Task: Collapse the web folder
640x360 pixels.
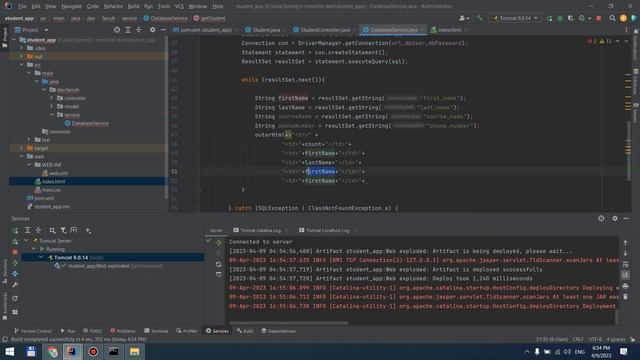Action: coord(22,156)
